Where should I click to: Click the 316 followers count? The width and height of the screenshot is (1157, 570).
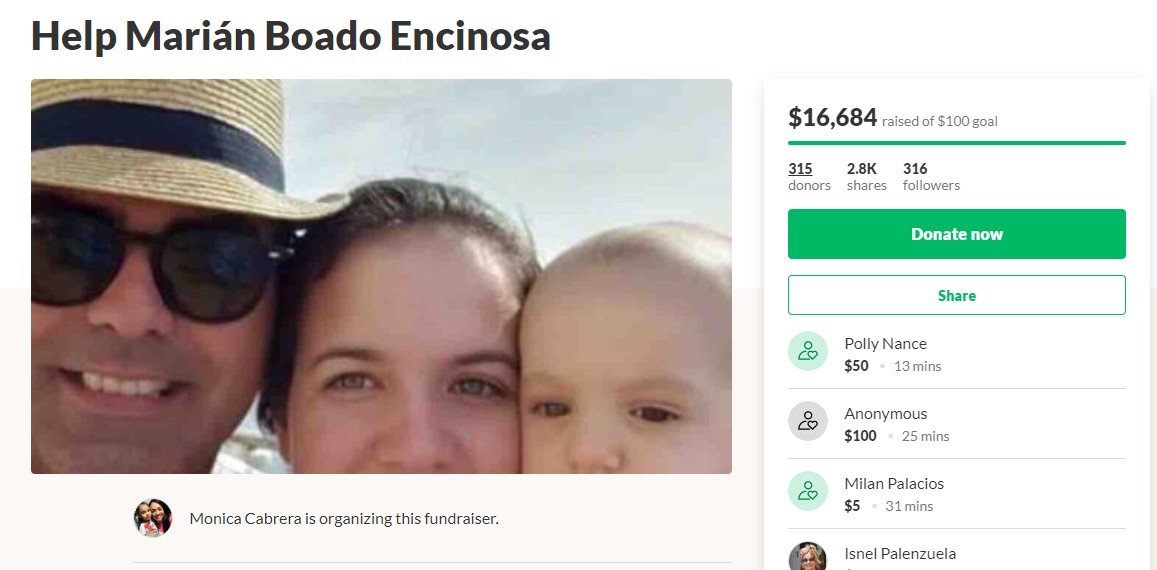pos(931,176)
